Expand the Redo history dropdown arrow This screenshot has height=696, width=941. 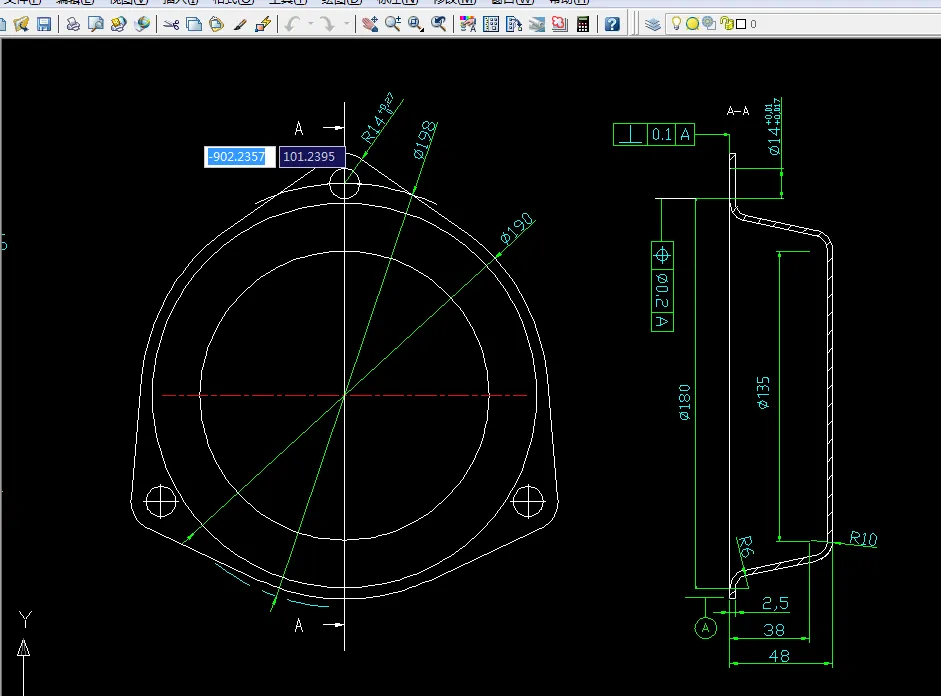346,24
